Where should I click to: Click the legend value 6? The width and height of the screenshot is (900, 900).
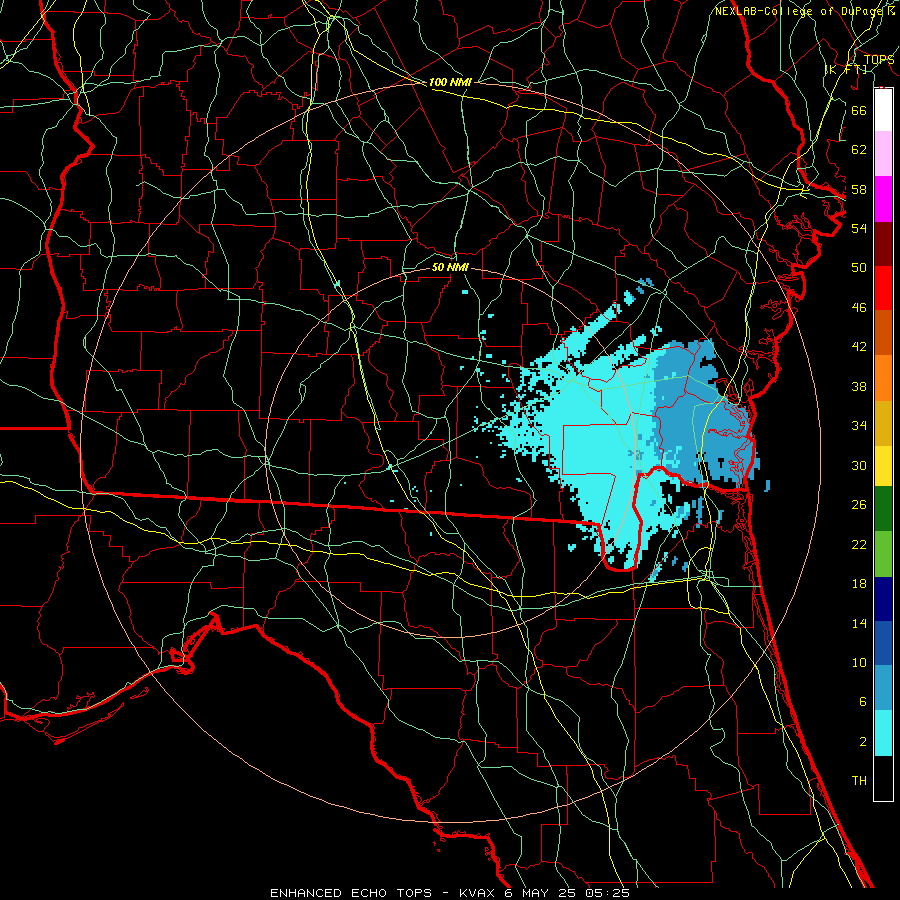(x=863, y=702)
